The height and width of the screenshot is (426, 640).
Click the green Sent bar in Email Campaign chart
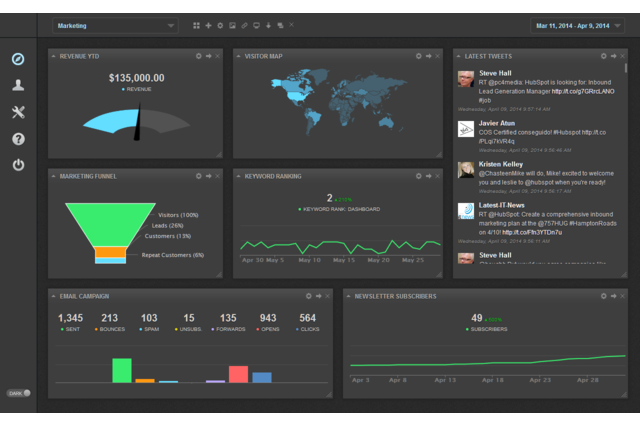[122, 370]
